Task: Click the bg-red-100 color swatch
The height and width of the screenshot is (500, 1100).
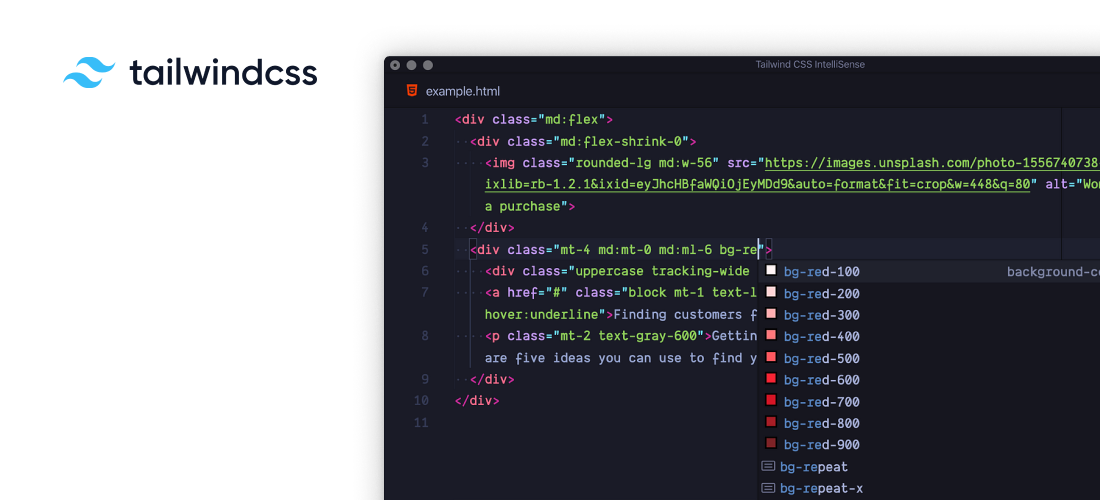Action: pyautogui.click(x=771, y=270)
